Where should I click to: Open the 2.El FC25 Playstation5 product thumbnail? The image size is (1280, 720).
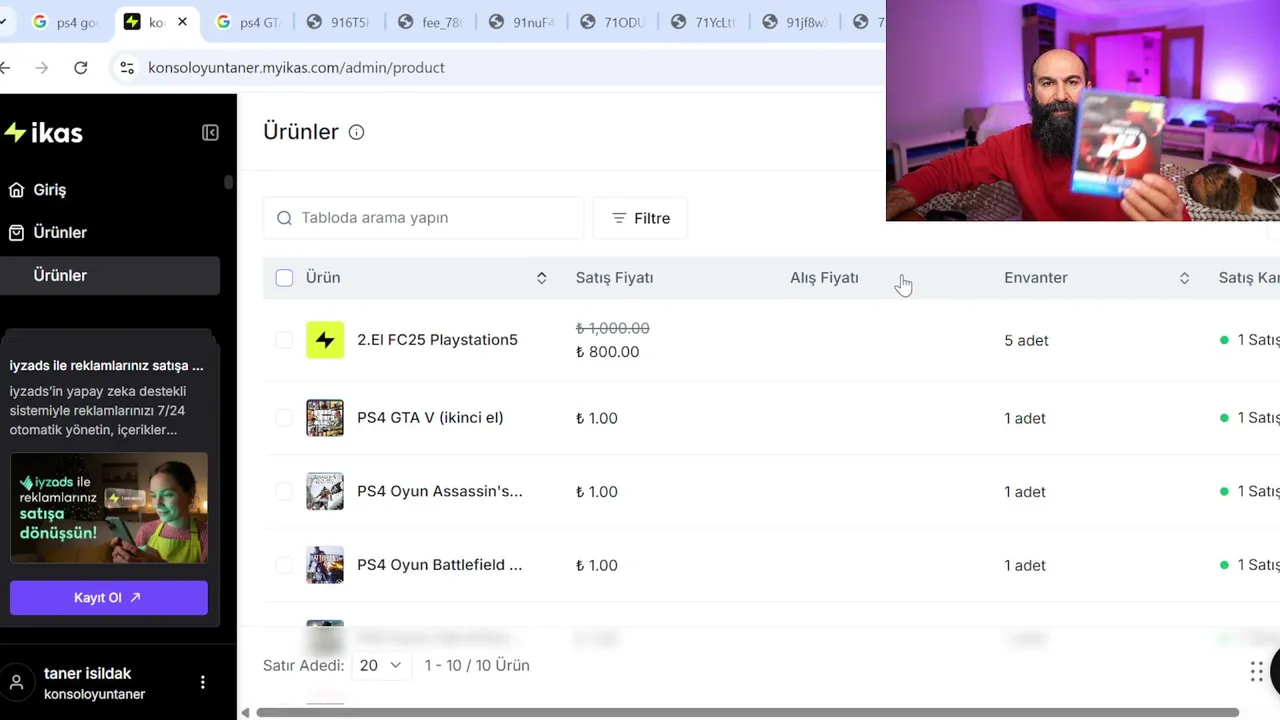[325, 340]
